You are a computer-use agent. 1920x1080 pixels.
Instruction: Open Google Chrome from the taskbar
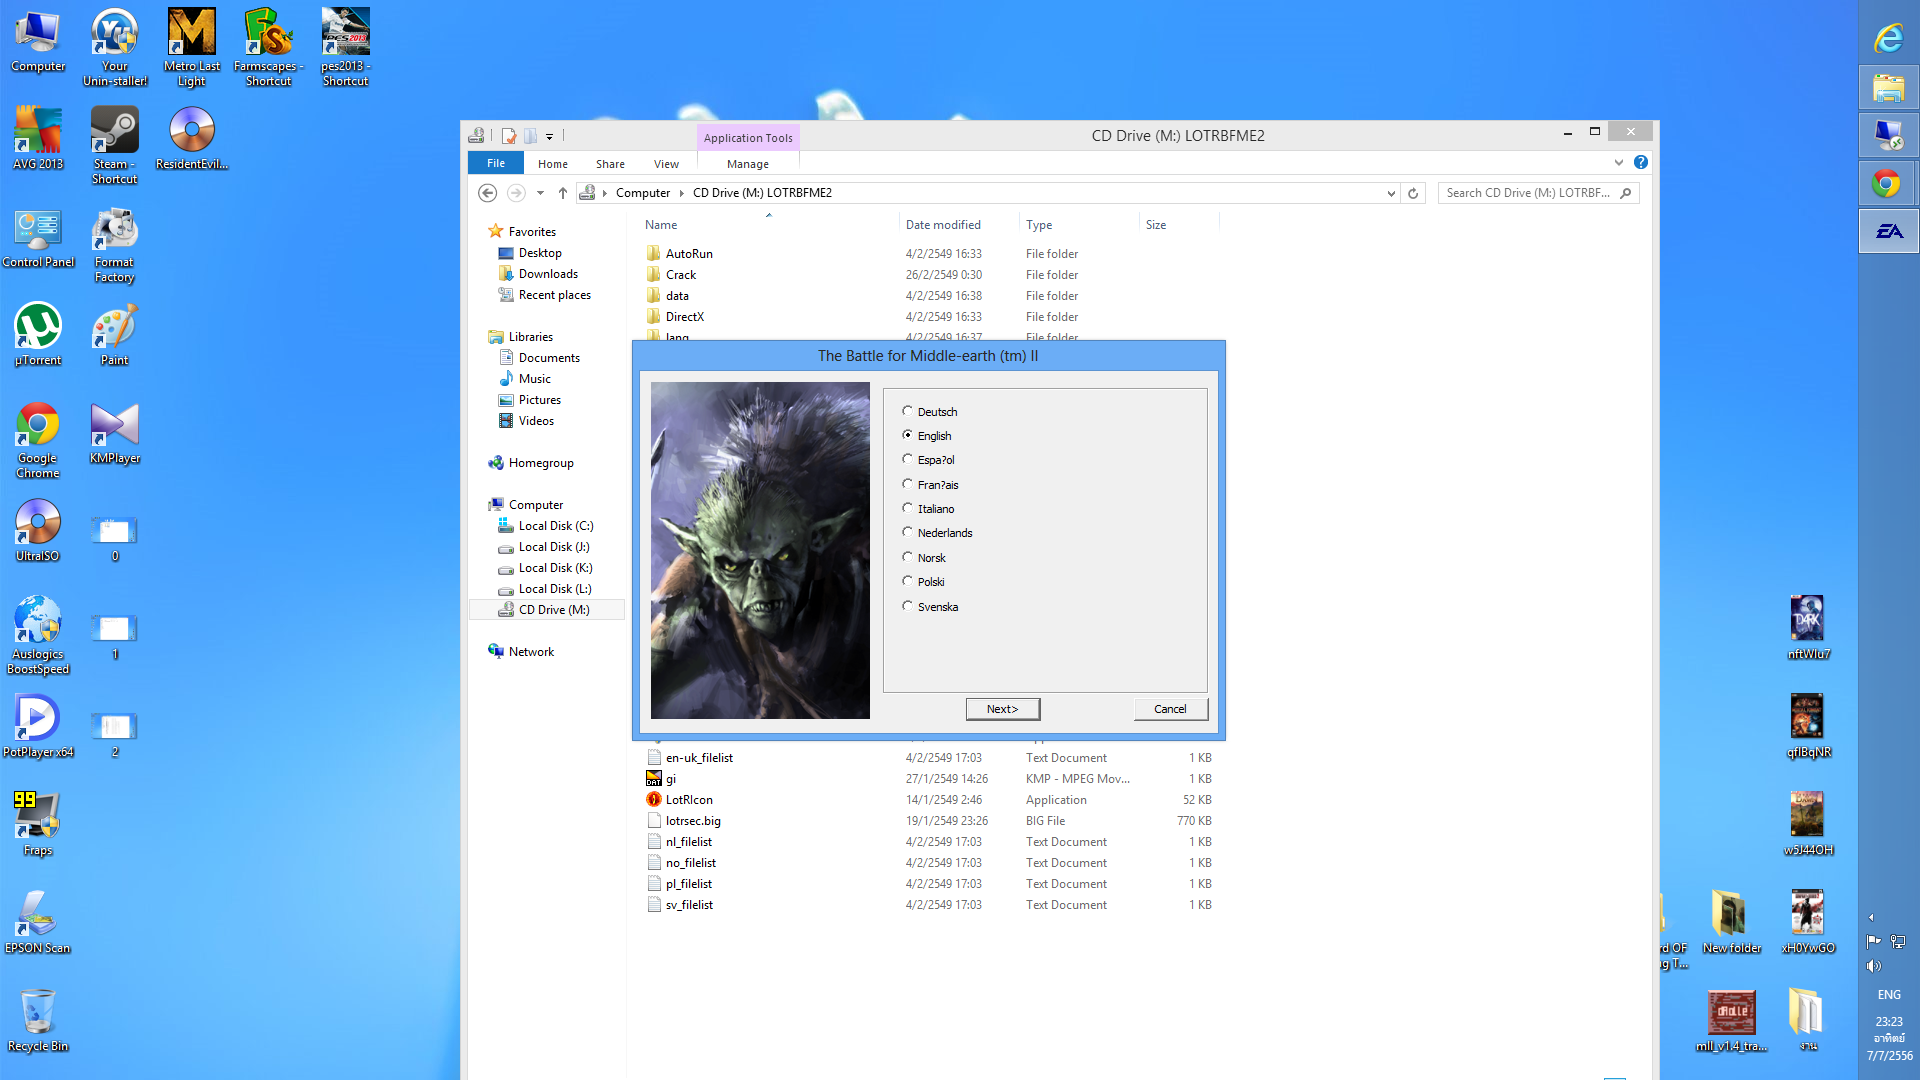[x=1888, y=184]
